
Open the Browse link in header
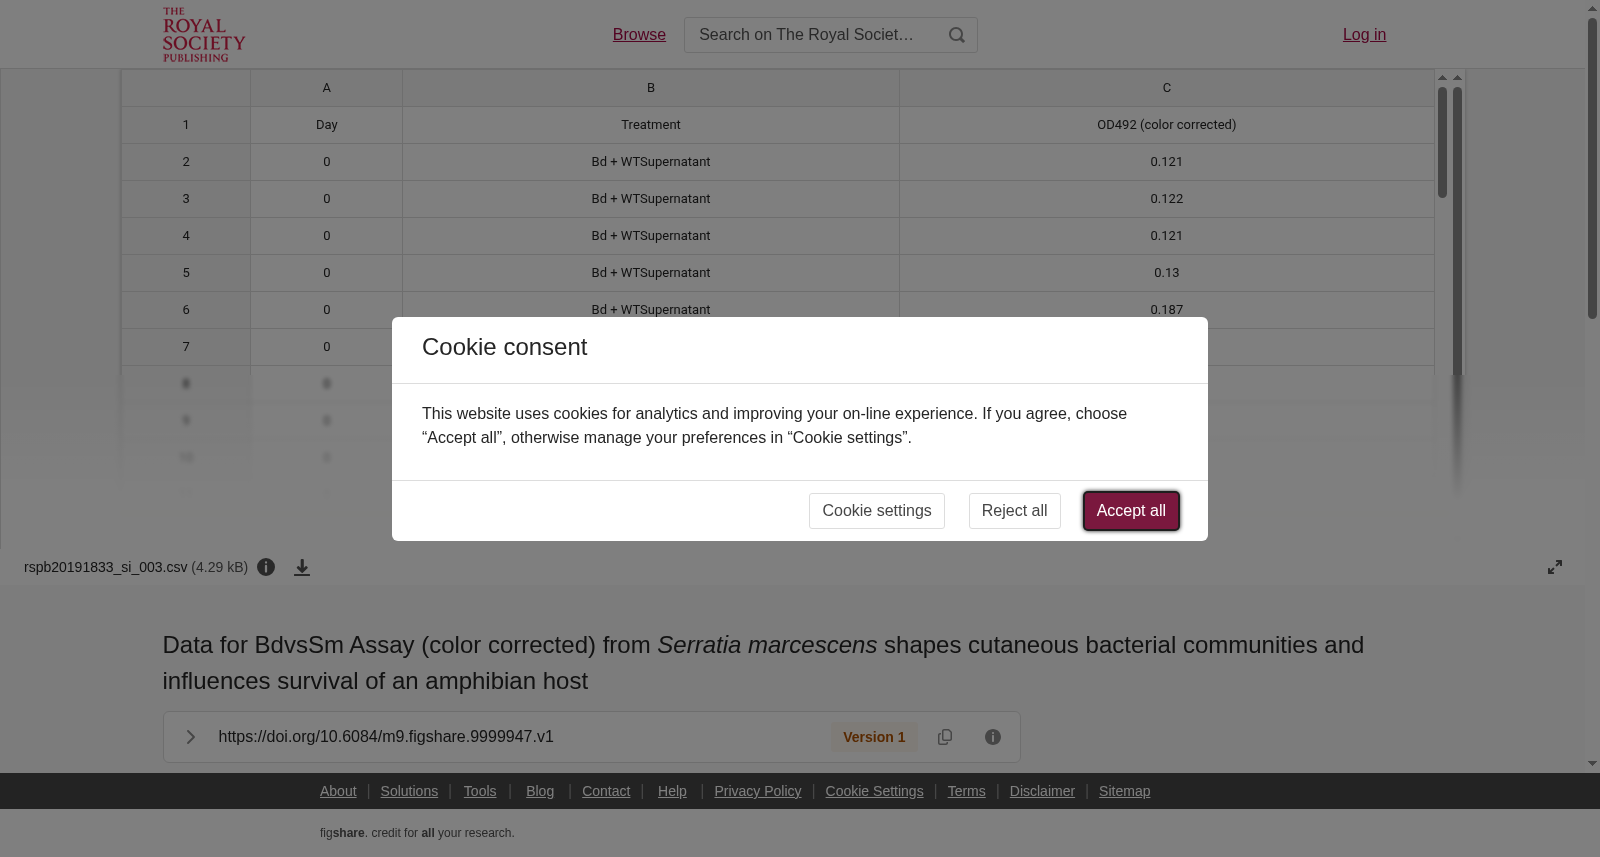coord(639,35)
